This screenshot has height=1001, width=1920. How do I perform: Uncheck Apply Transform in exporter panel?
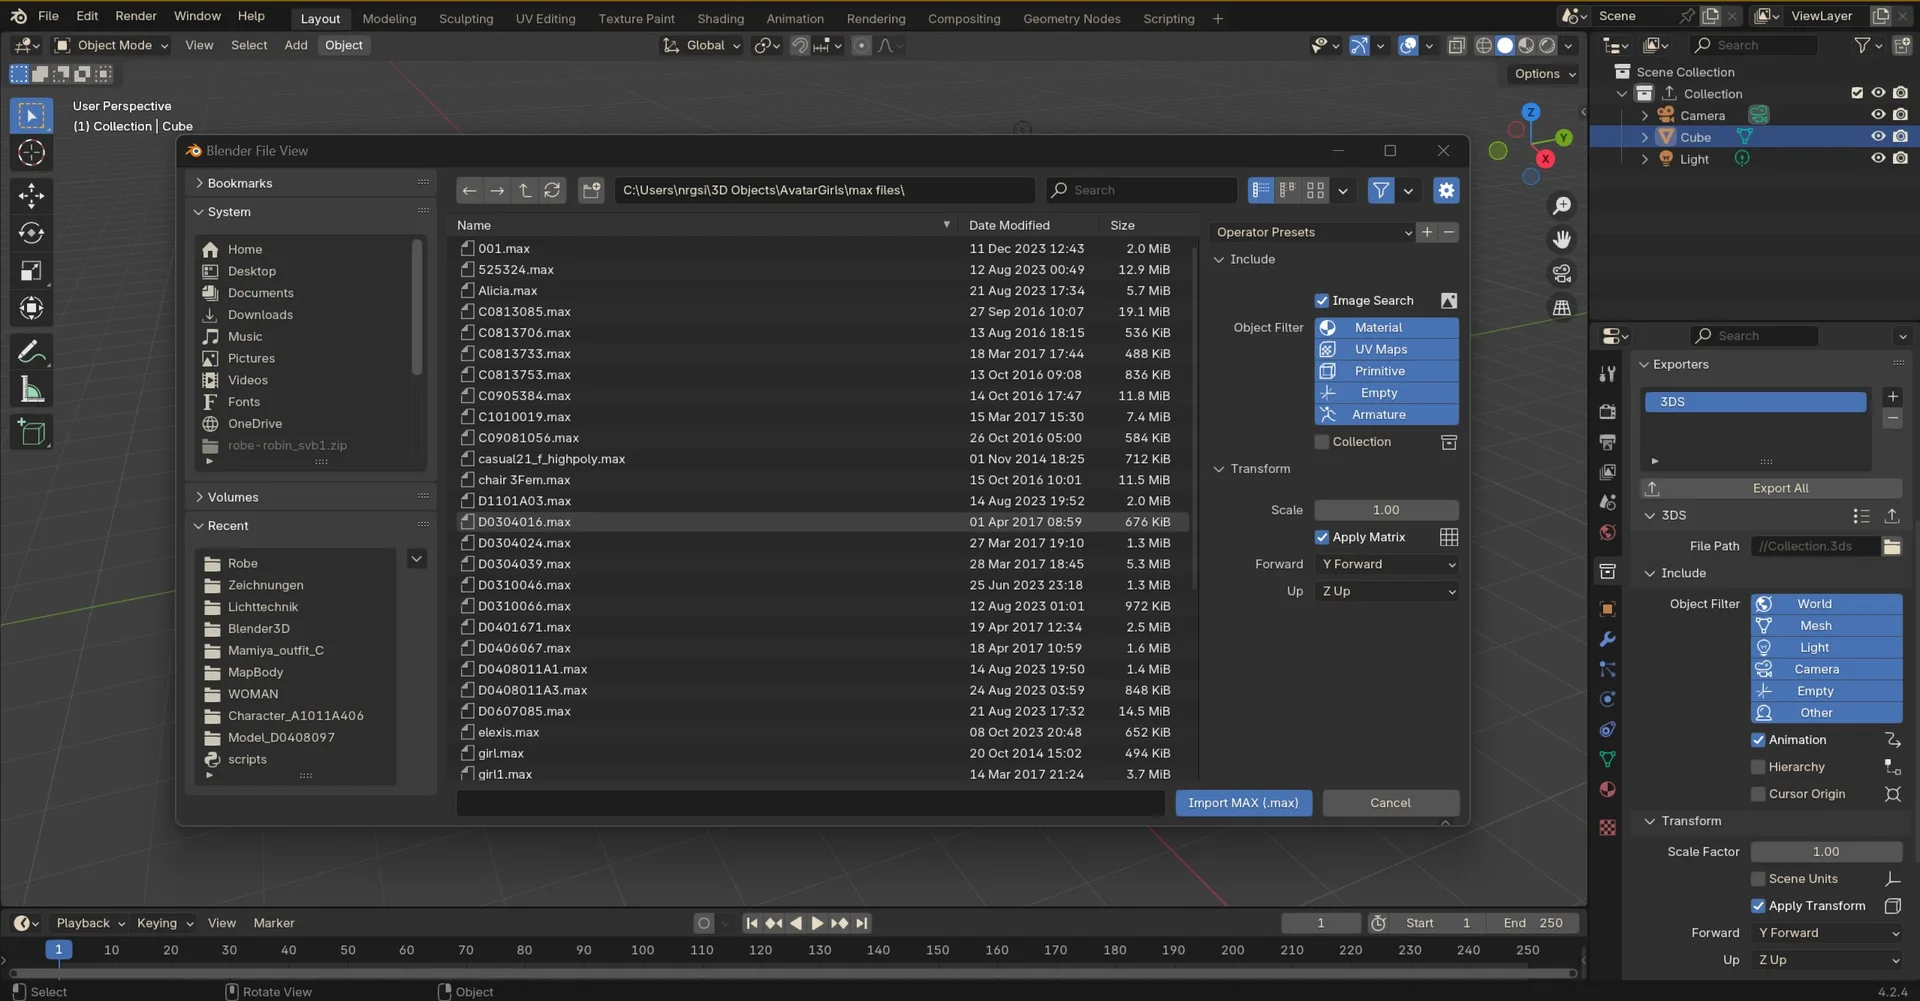click(x=1758, y=906)
